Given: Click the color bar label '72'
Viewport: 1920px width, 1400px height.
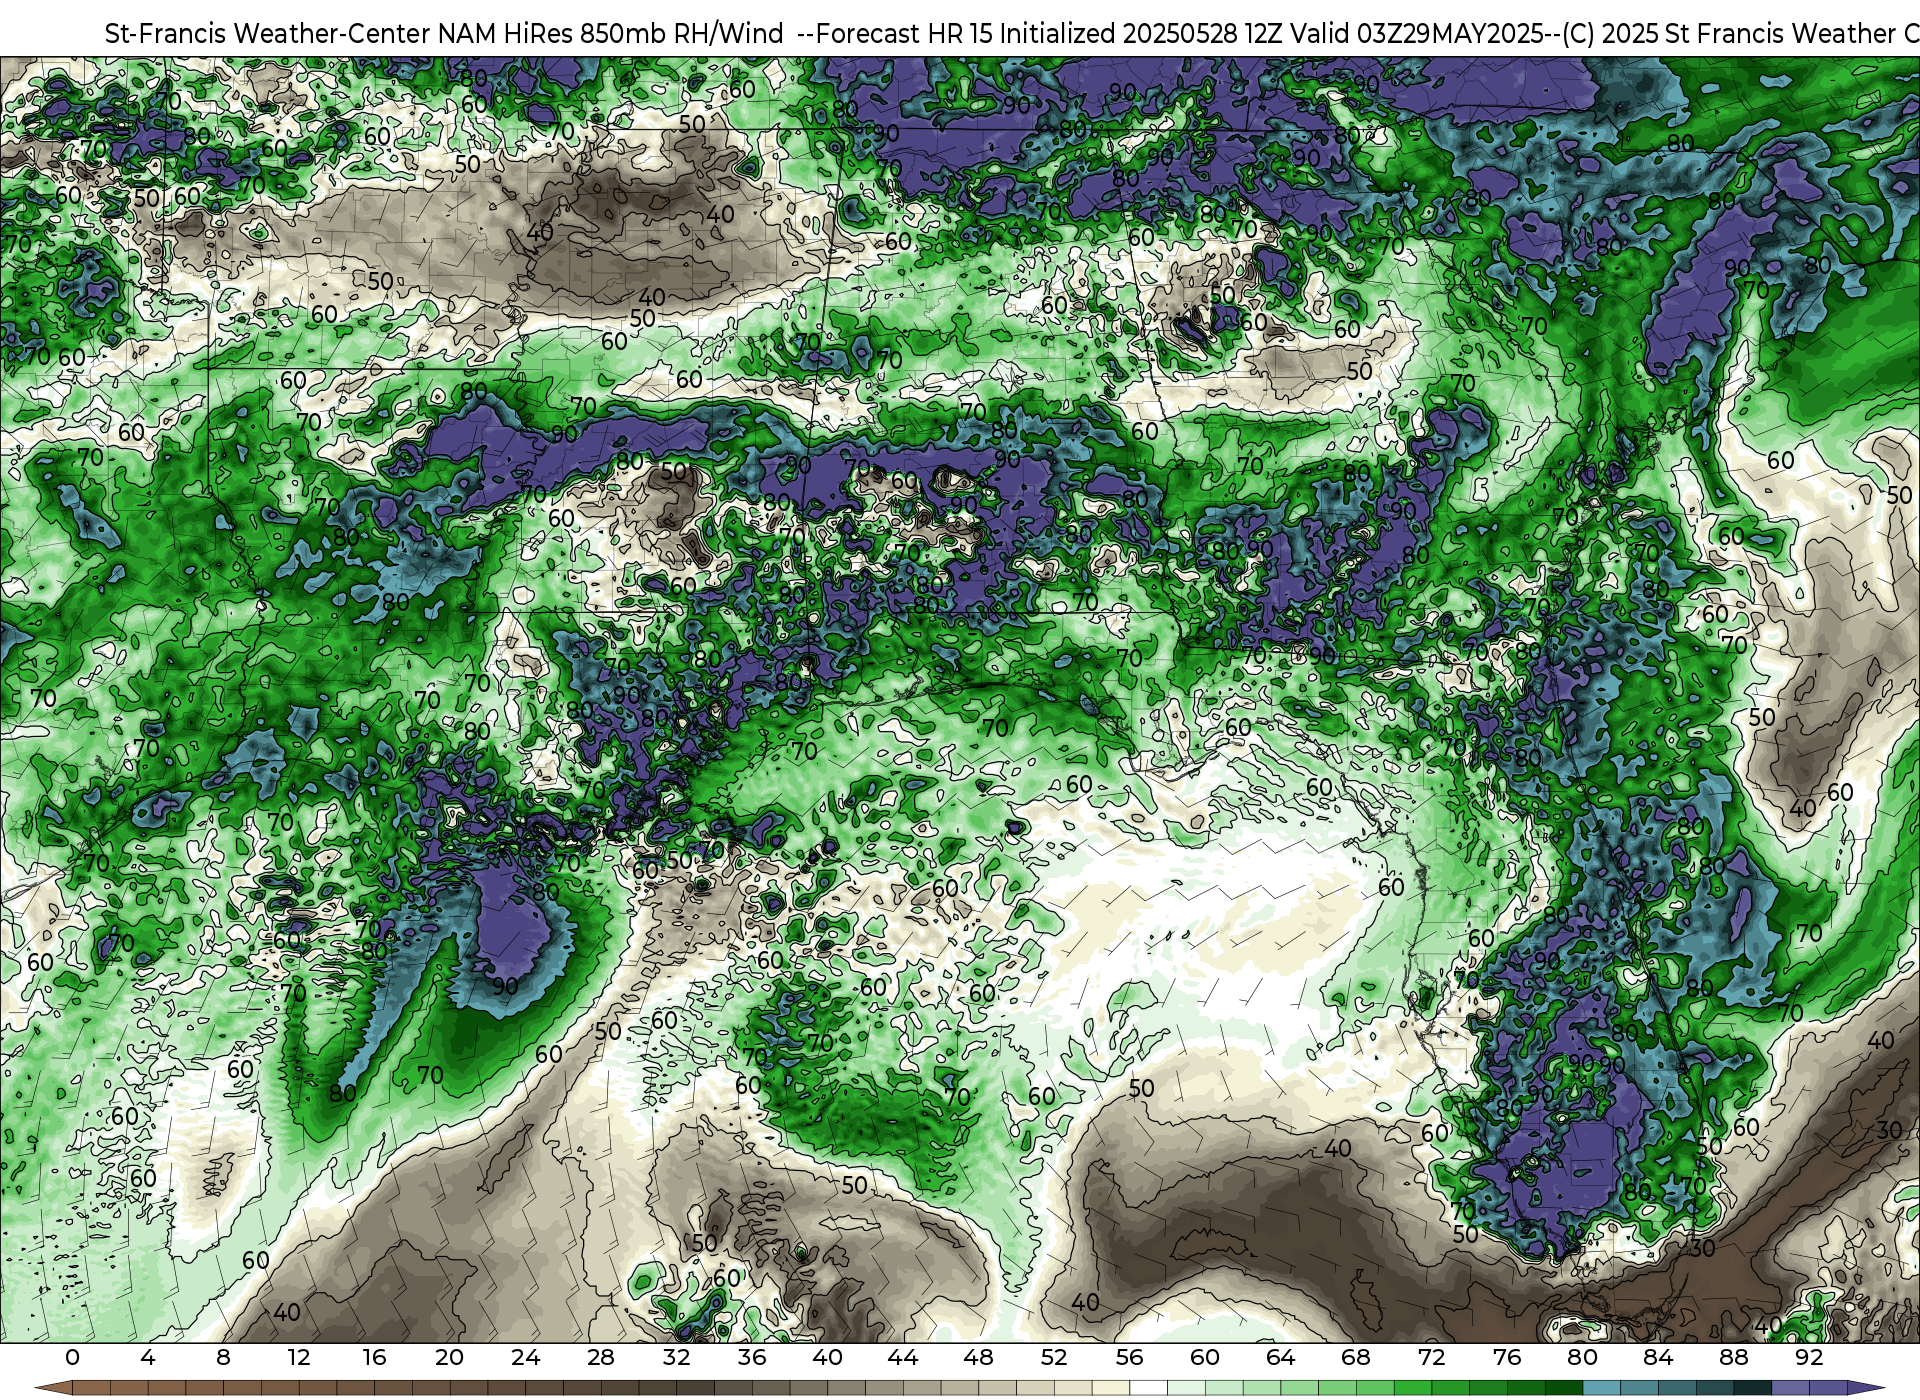Looking at the screenshot, I should 1431,1358.
